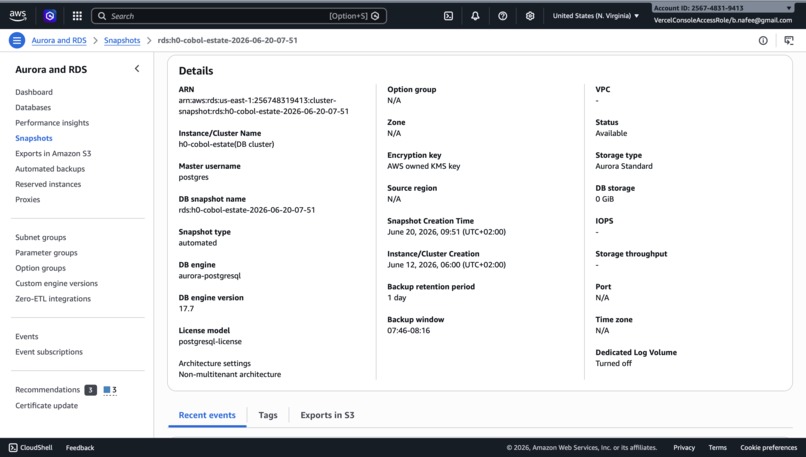Click the Non-multitenant architecture value
Screen dimensions: 806x457
point(230,375)
